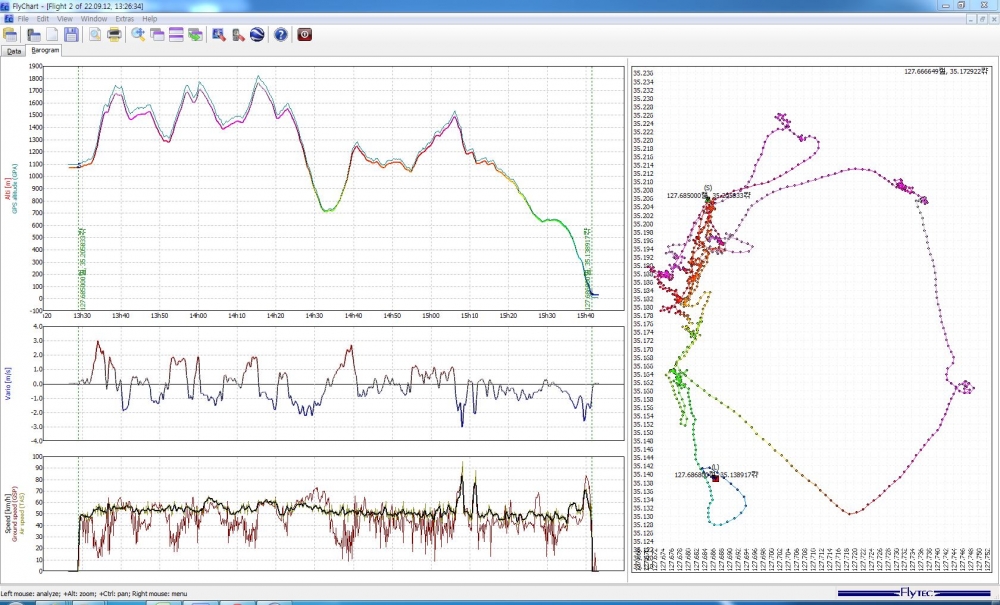
Task: Click the instrument-with-pencil toolbar icon
Action: (238, 34)
